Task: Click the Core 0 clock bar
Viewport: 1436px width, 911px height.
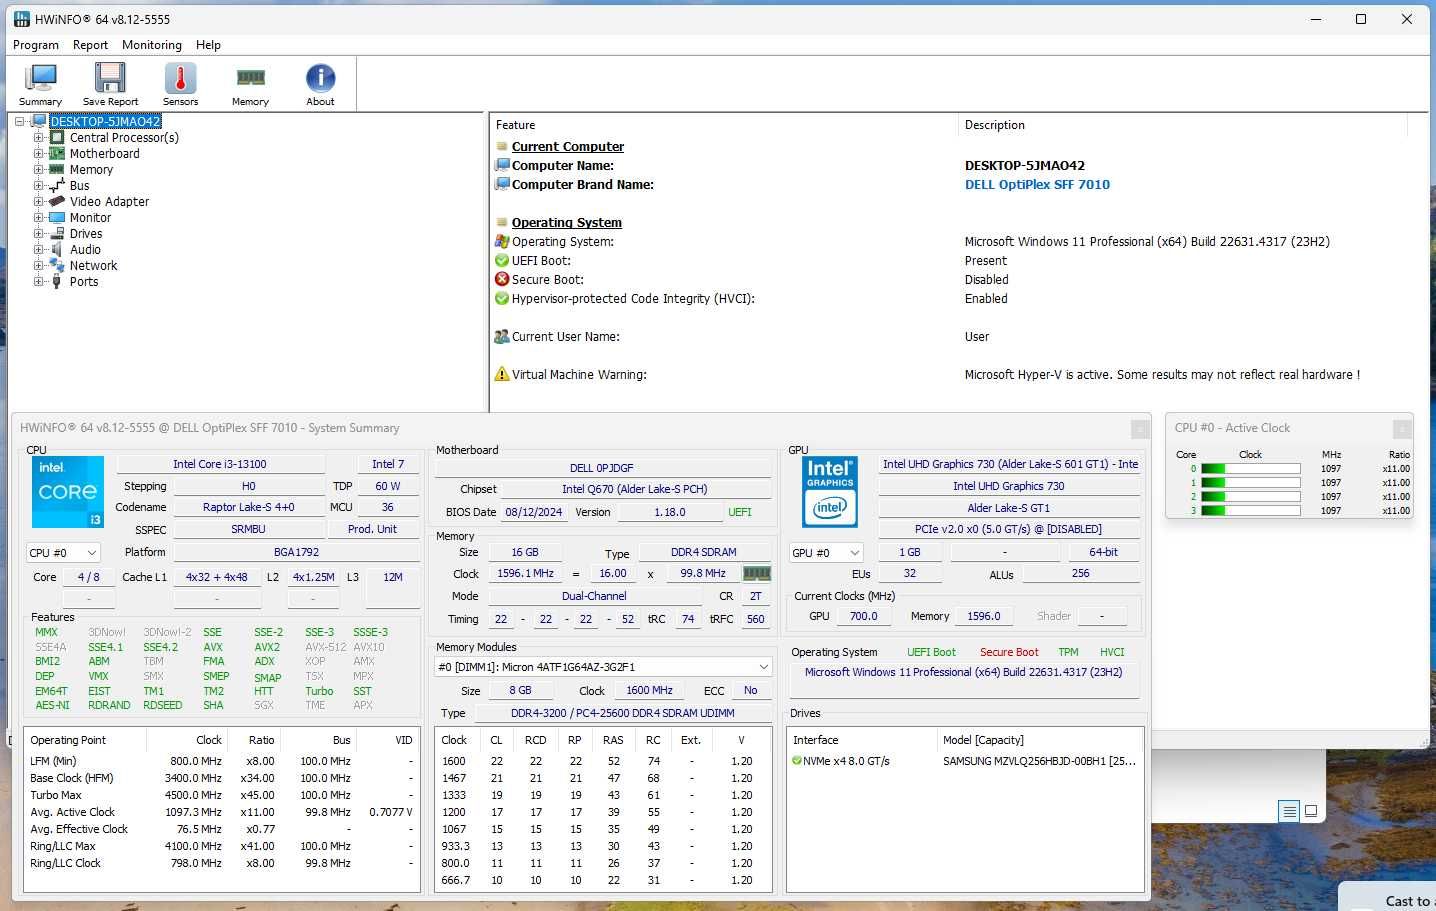Action: point(1250,469)
